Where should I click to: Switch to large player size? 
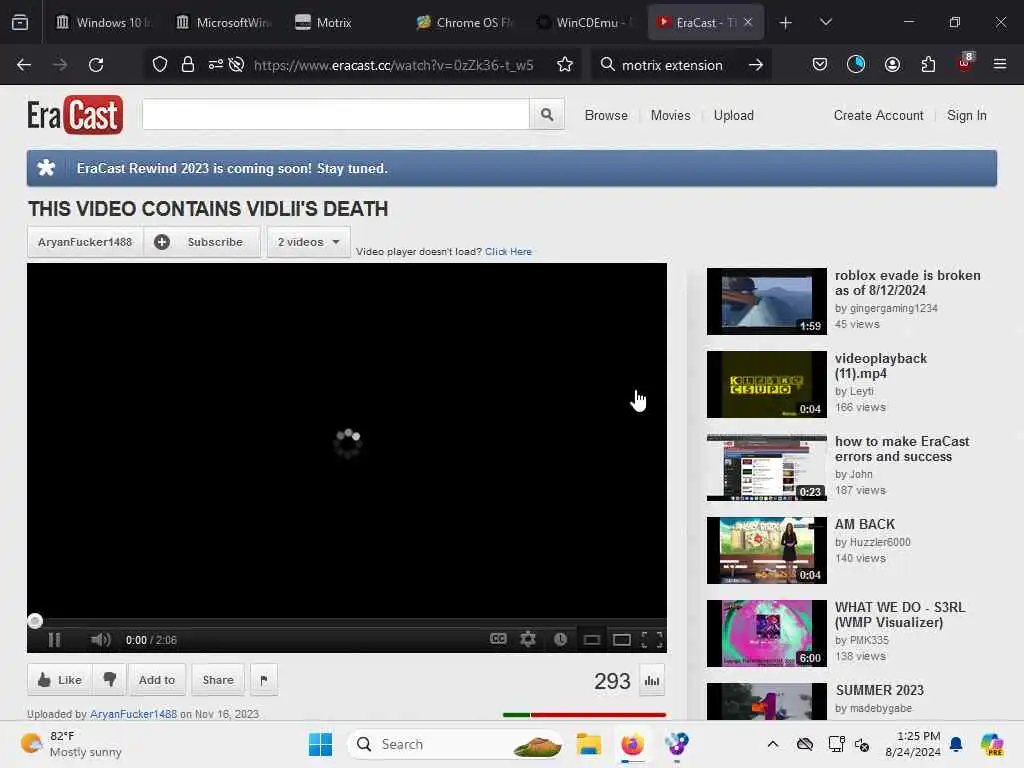tap(622, 640)
